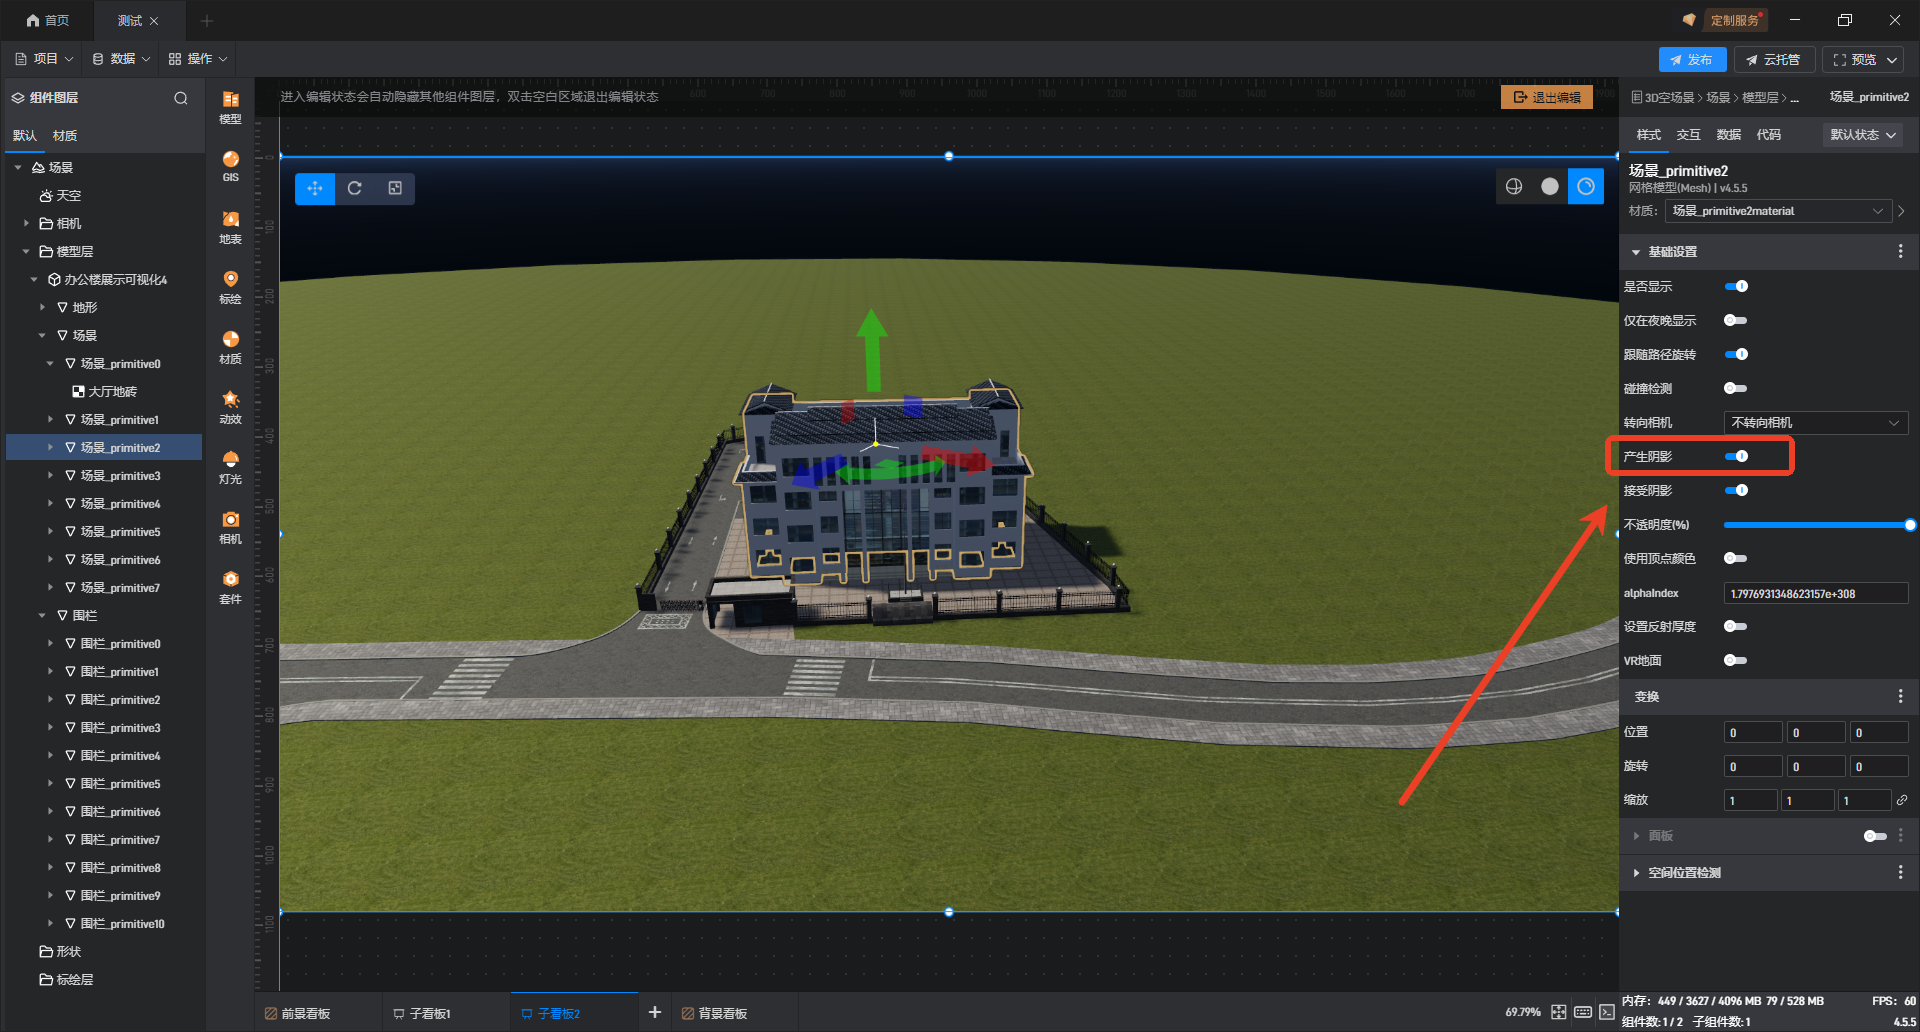The width and height of the screenshot is (1920, 1032).
Task: Expand the 相机 folder in layer tree
Action: 26,223
